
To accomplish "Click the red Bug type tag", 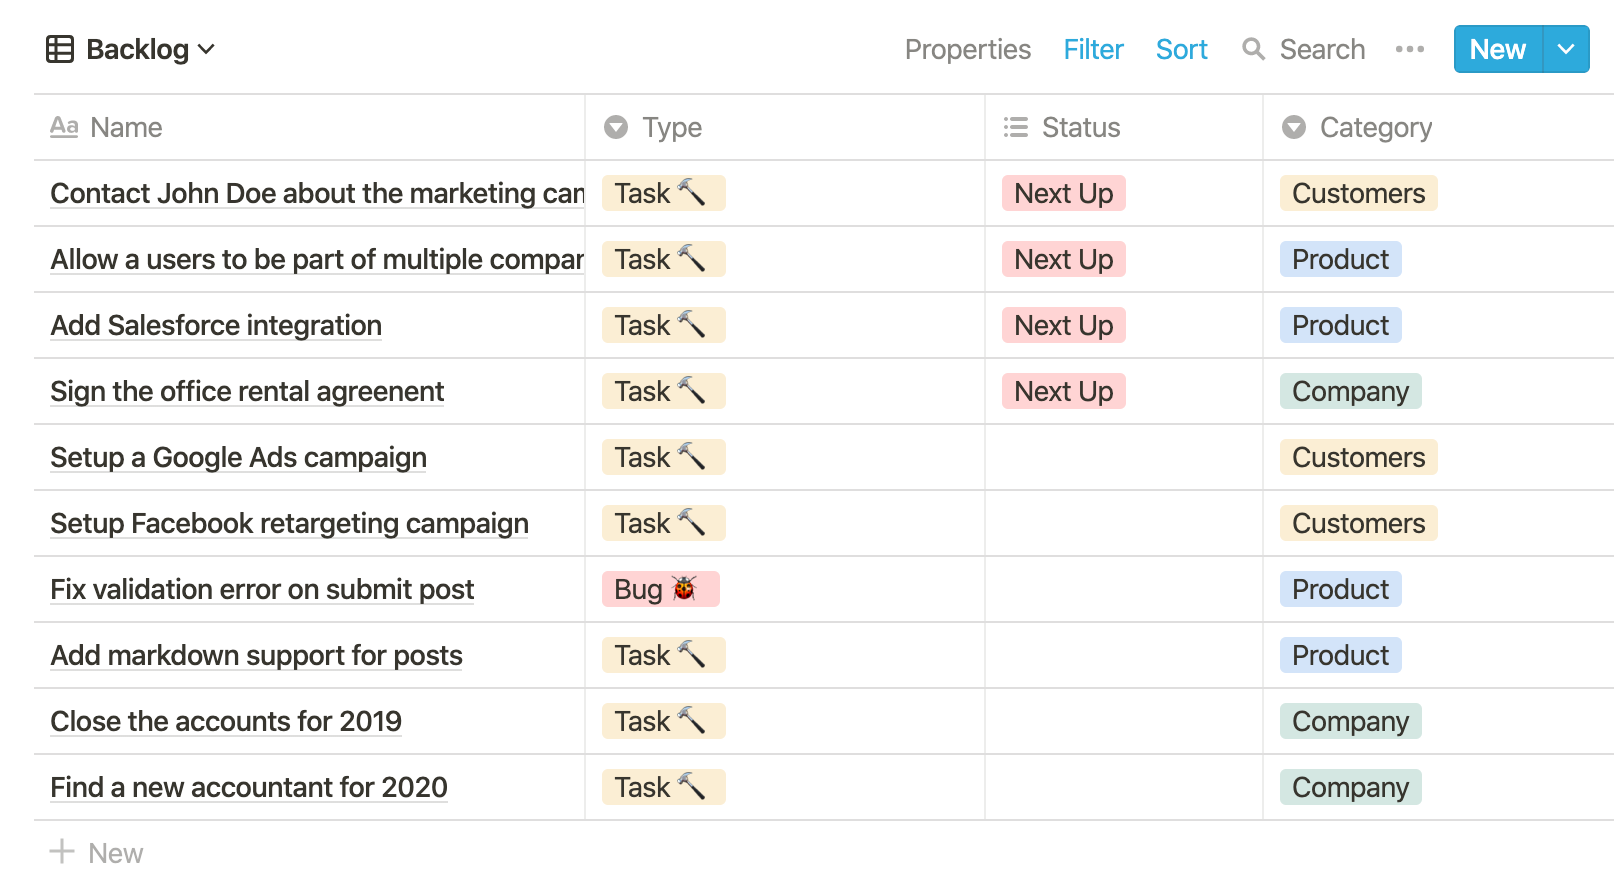I will [x=660, y=589].
